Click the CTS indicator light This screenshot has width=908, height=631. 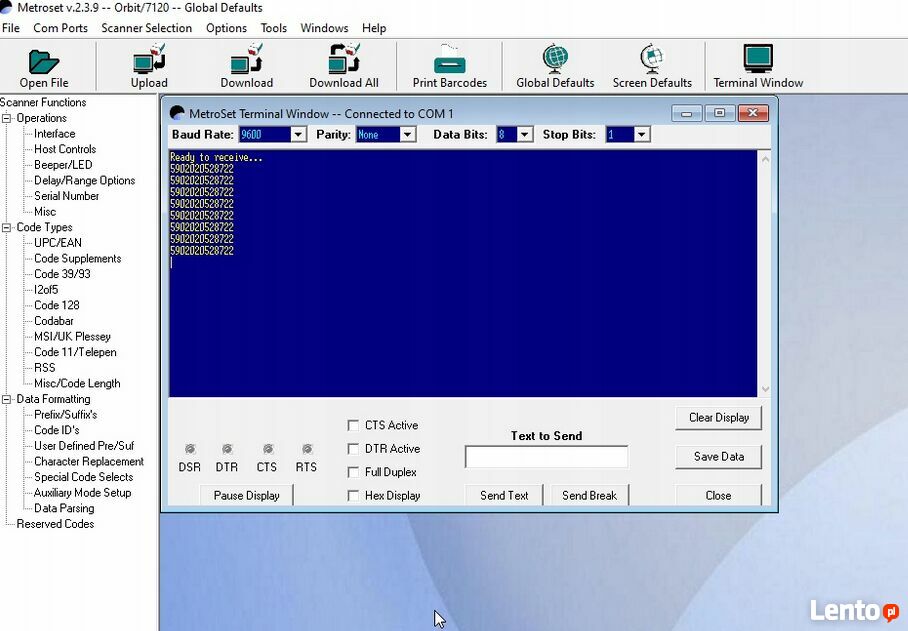(268, 449)
